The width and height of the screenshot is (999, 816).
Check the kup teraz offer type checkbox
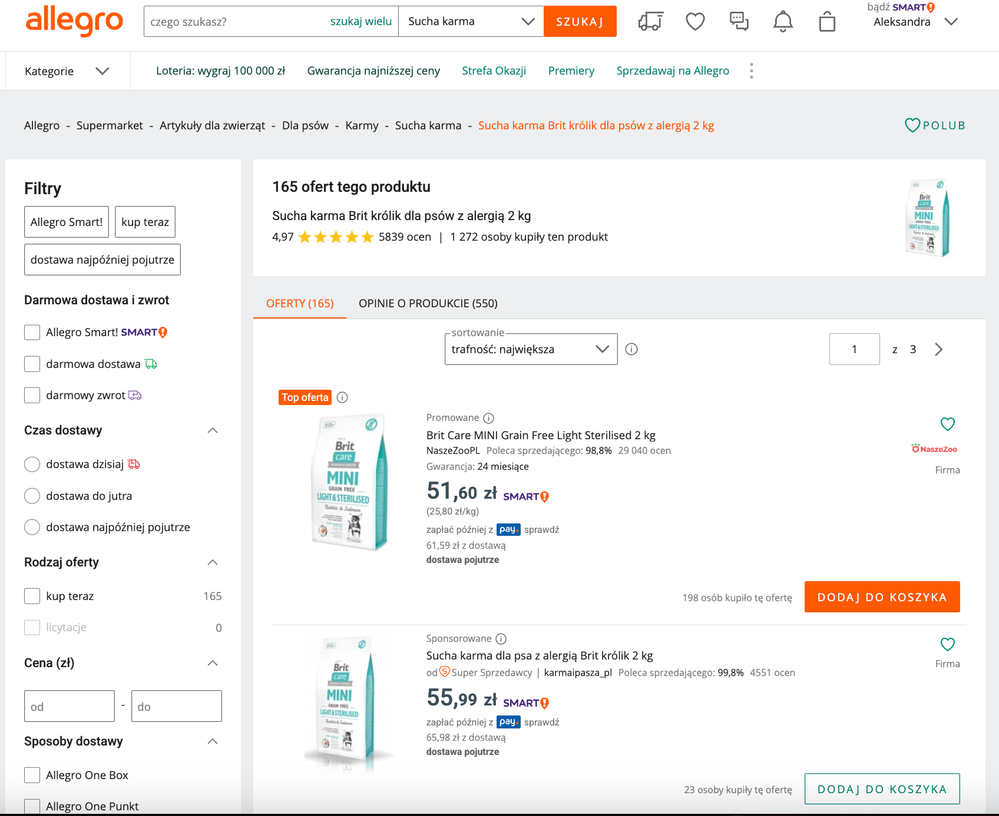[32, 596]
